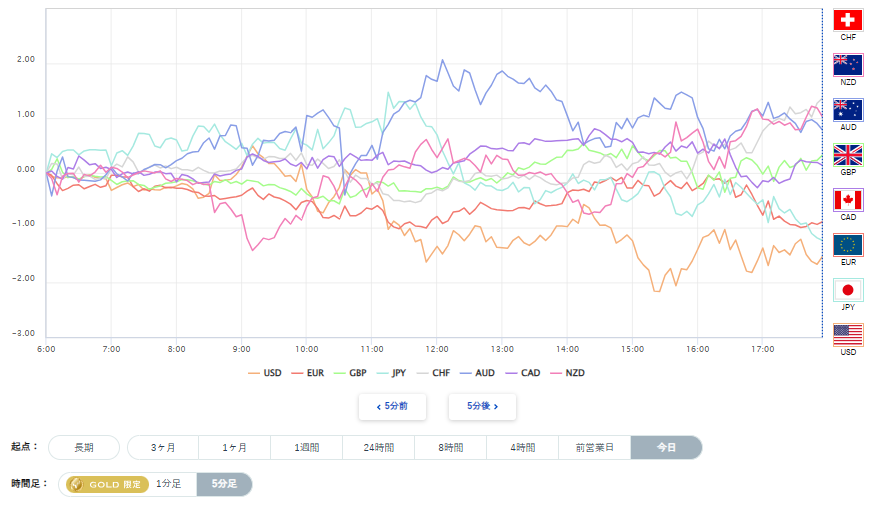871x505 pixels.
Task: Click the 9:00 time axis label
Action: click(241, 349)
